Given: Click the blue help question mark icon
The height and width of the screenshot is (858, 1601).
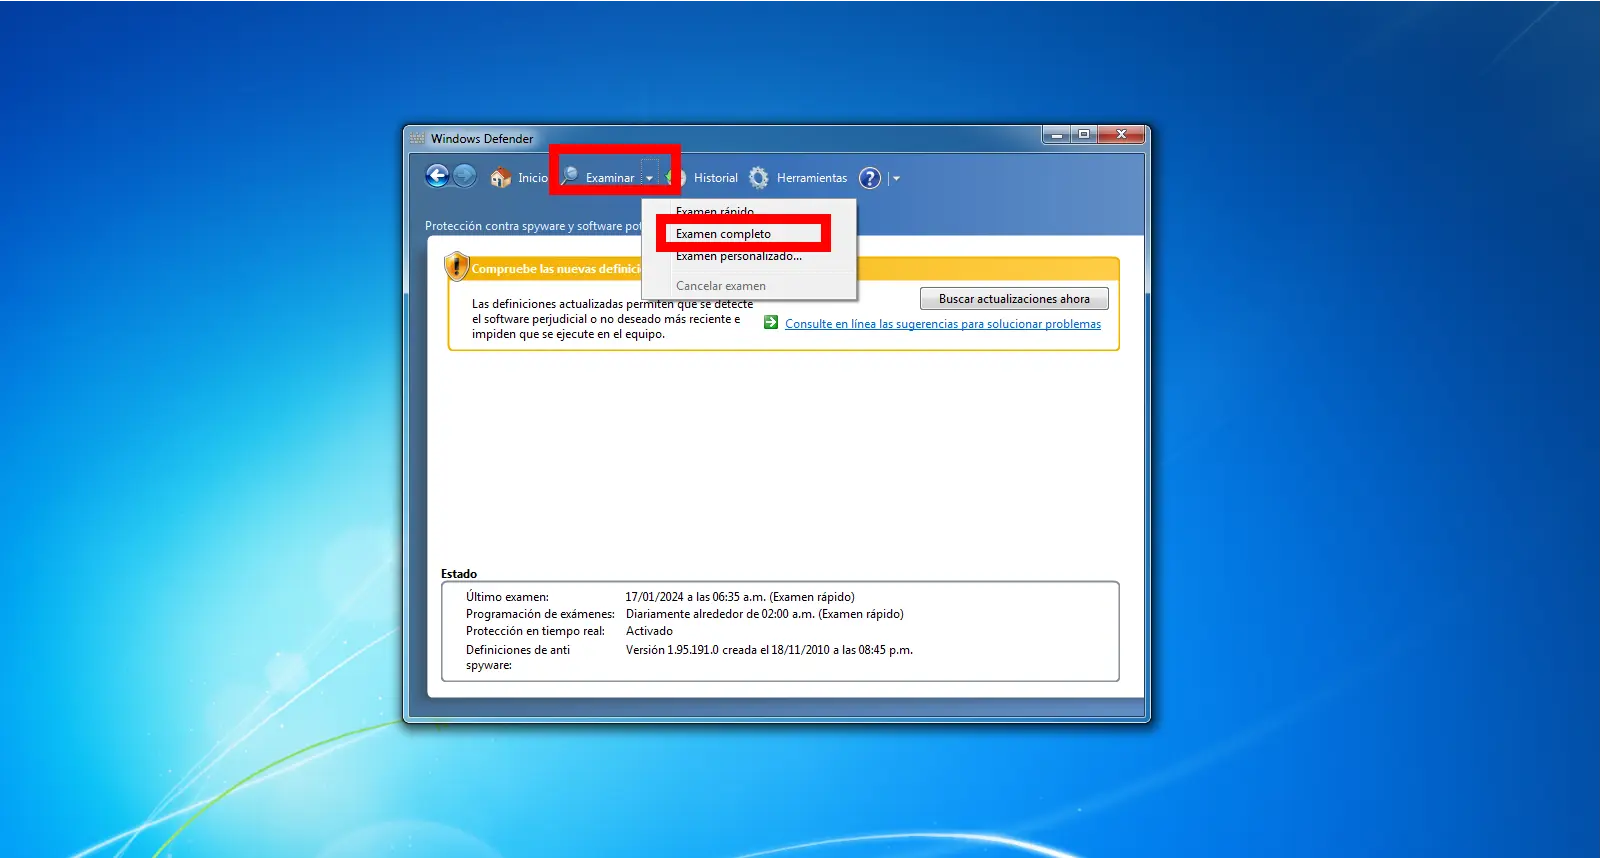Looking at the screenshot, I should pos(870,178).
